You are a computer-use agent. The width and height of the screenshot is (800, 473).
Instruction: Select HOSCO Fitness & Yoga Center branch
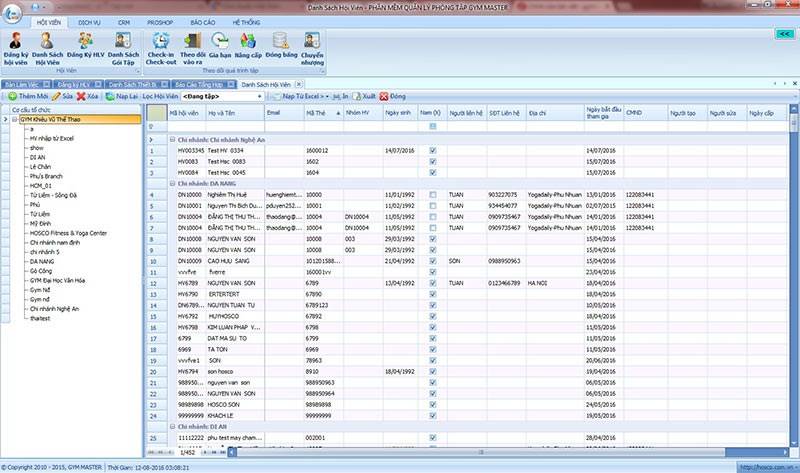pyautogui.click(x=67, y=233)
